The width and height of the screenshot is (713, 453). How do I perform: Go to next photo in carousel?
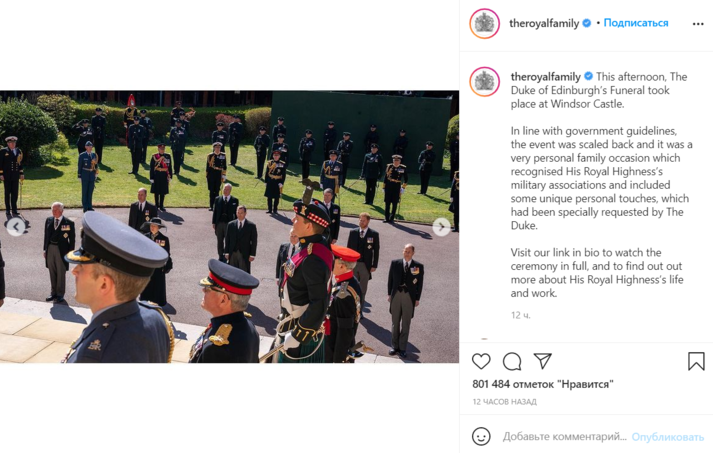pyautogui.click(x=441, y=226)
